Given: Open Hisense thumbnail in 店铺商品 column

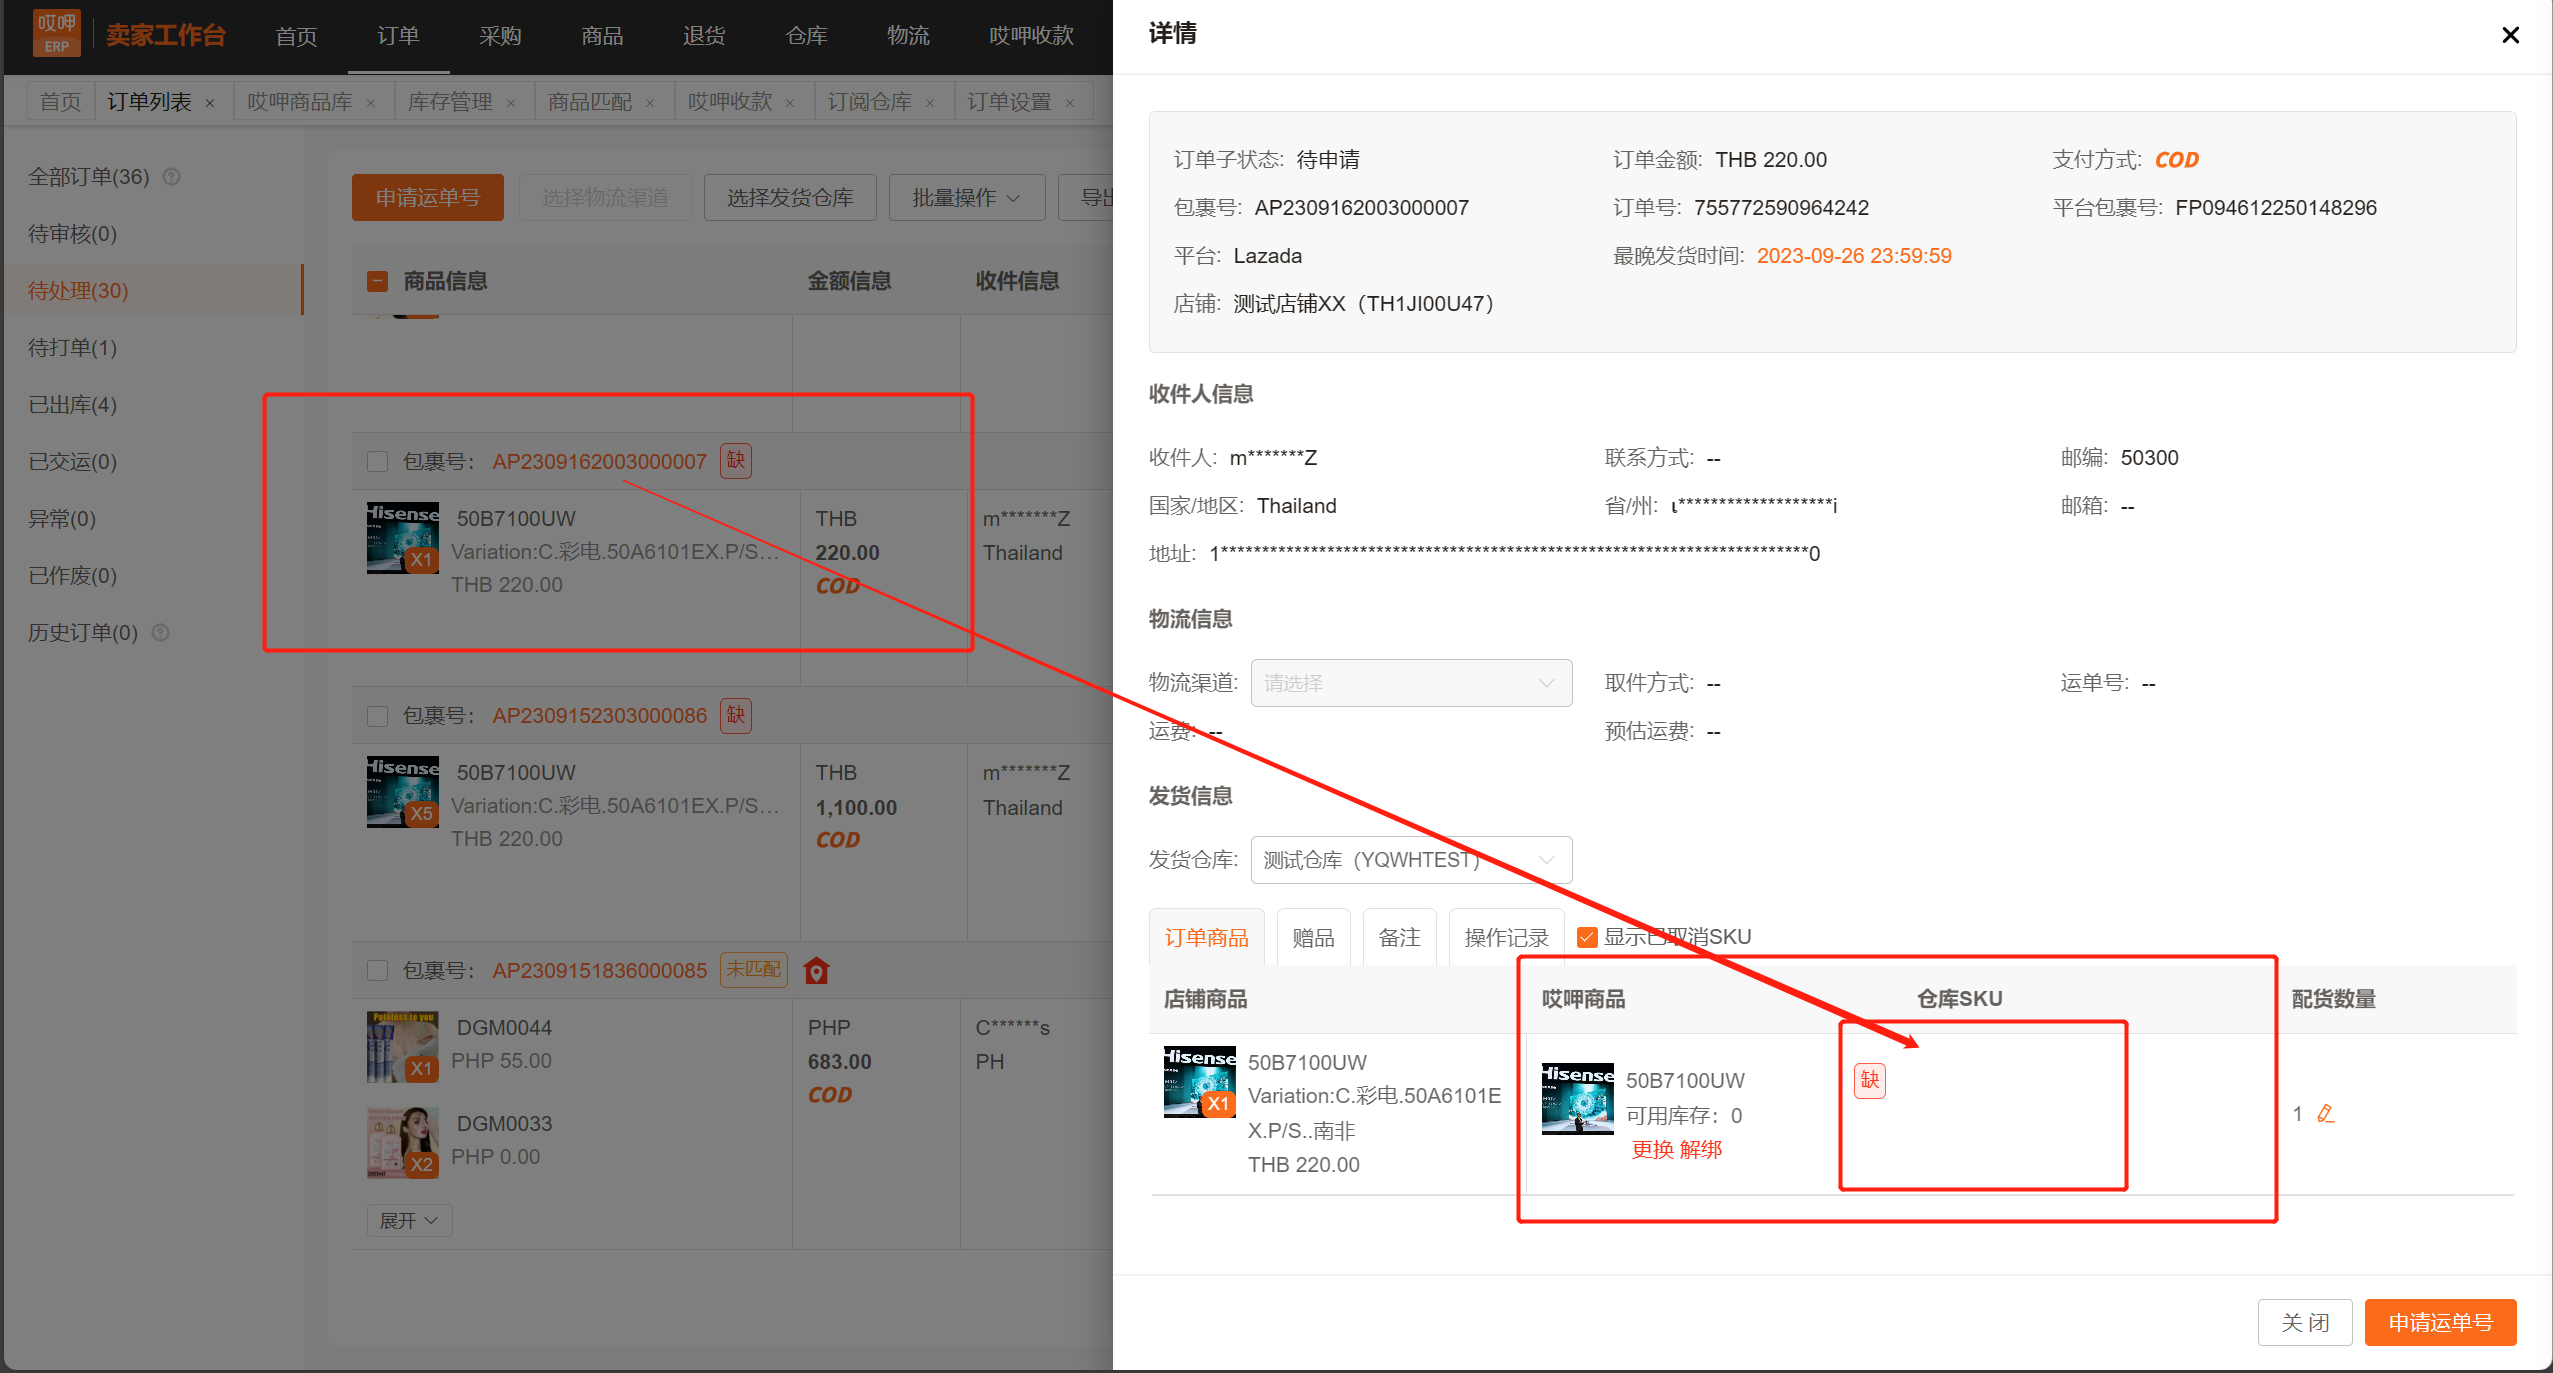Looking at the screenshot, I should coord(1200,1082).
